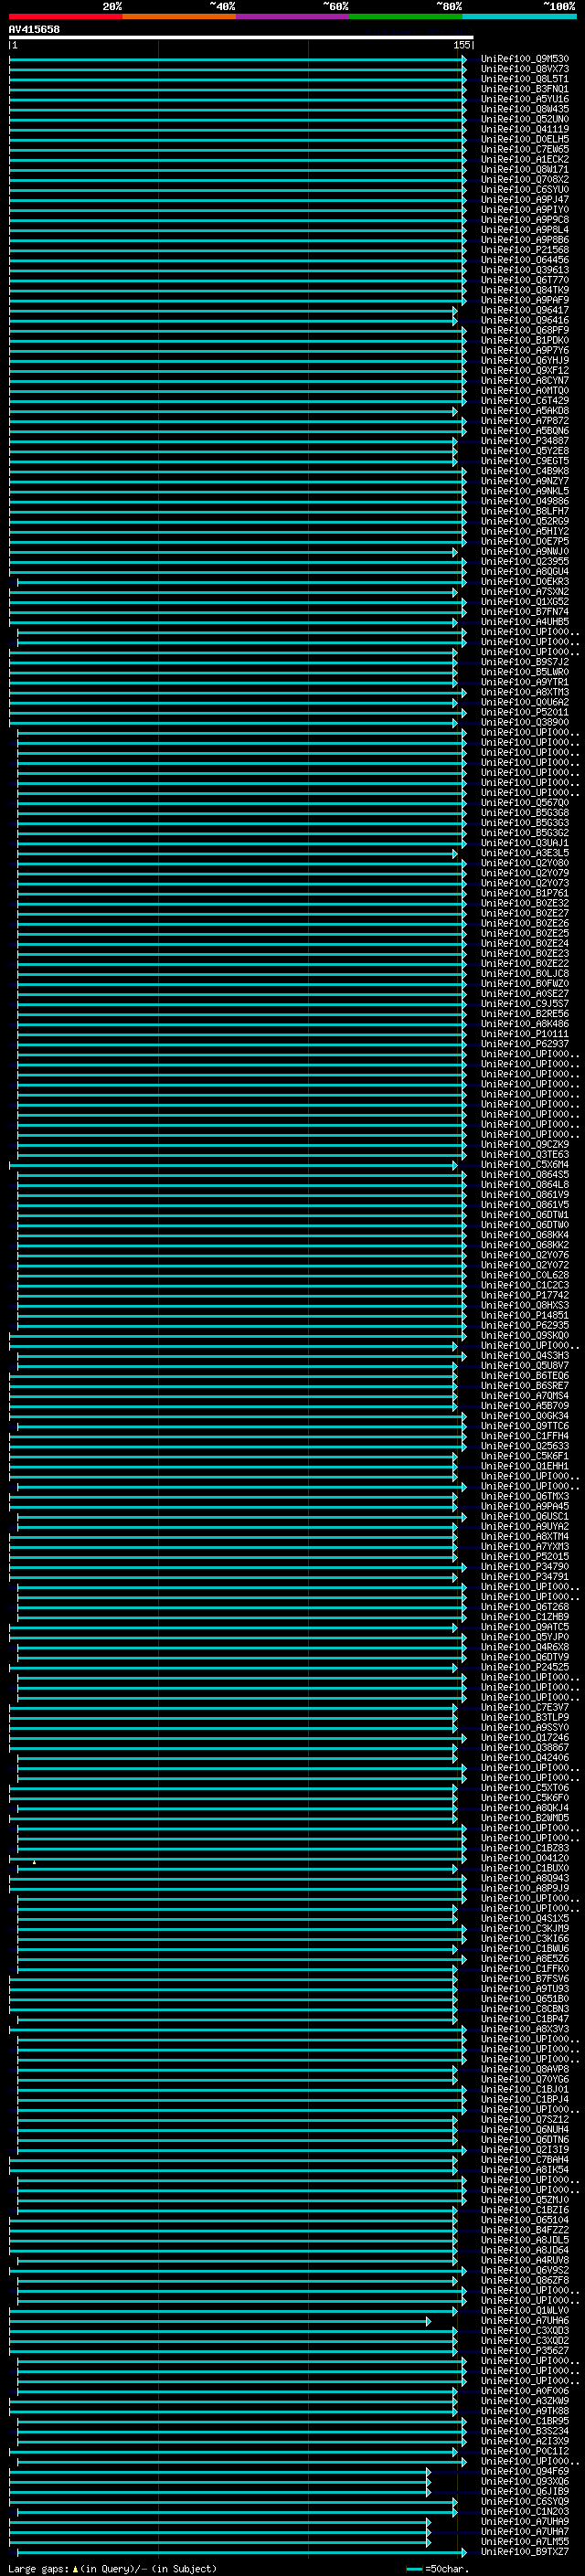Click the purple ~60% identity legend bar
This screenshot has width=585, height=2576.
[x=293, y=16]
